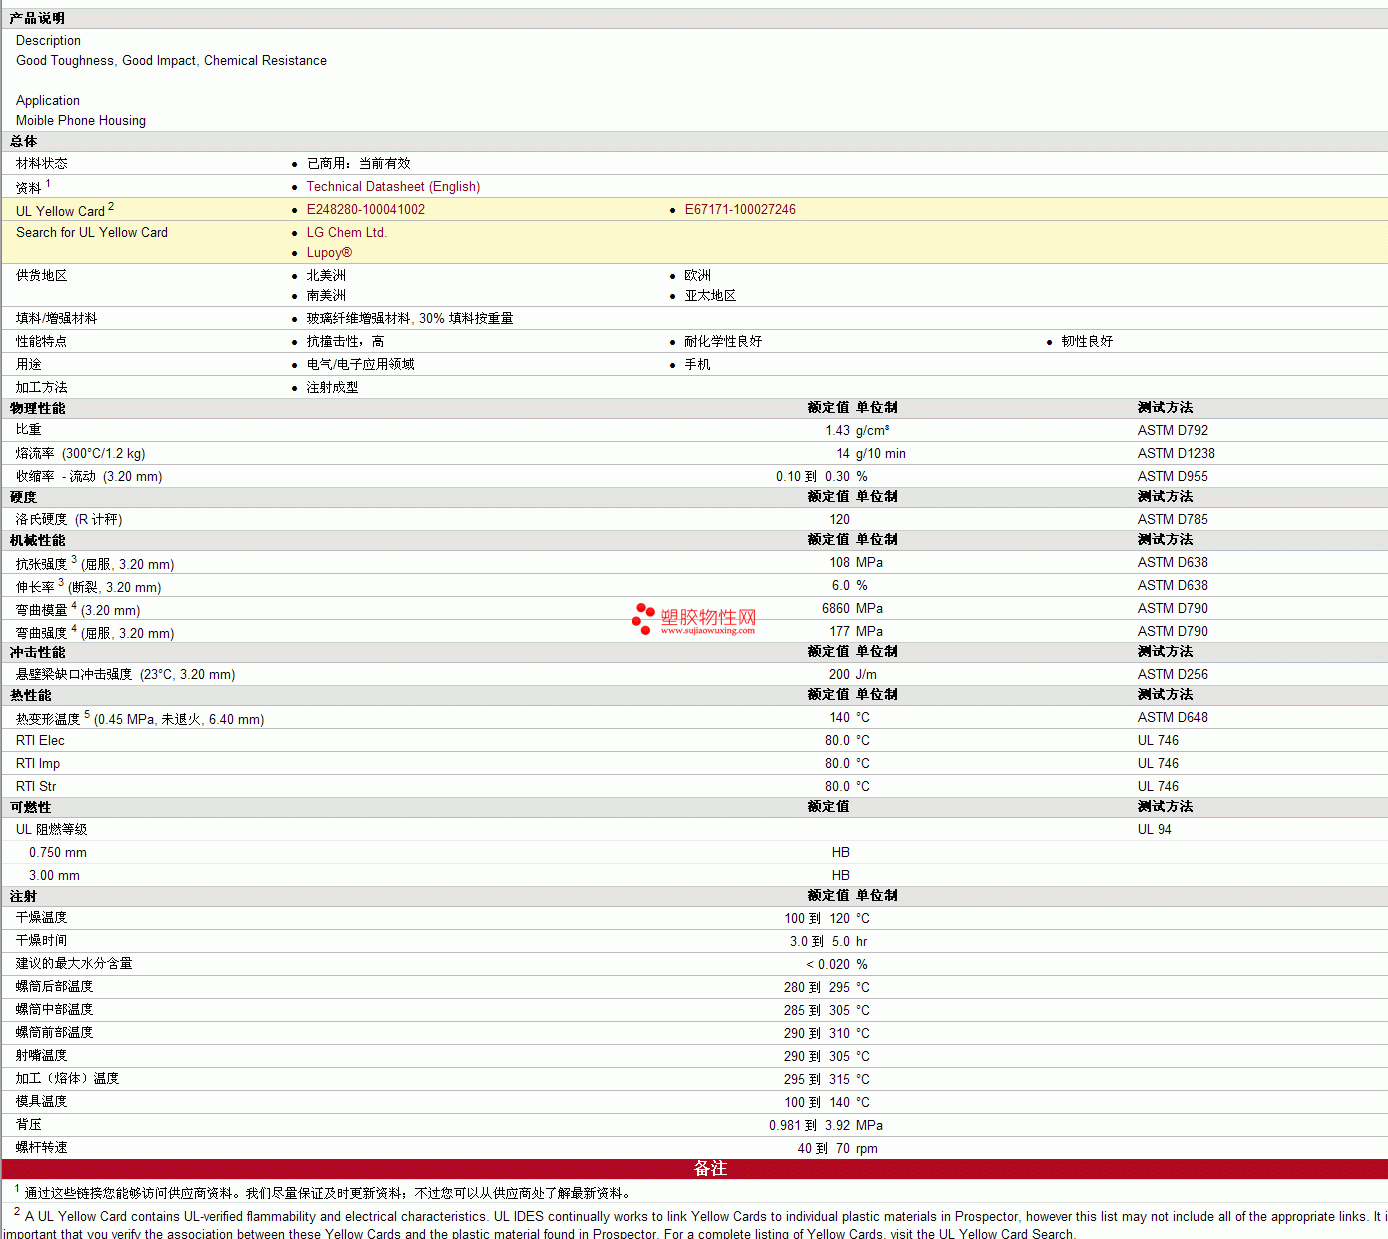Image resolution: width=1388 pixels, height=1239 pixels.
Task: Click footnote 1 beside 资料 label
Action: pos(48,184)
